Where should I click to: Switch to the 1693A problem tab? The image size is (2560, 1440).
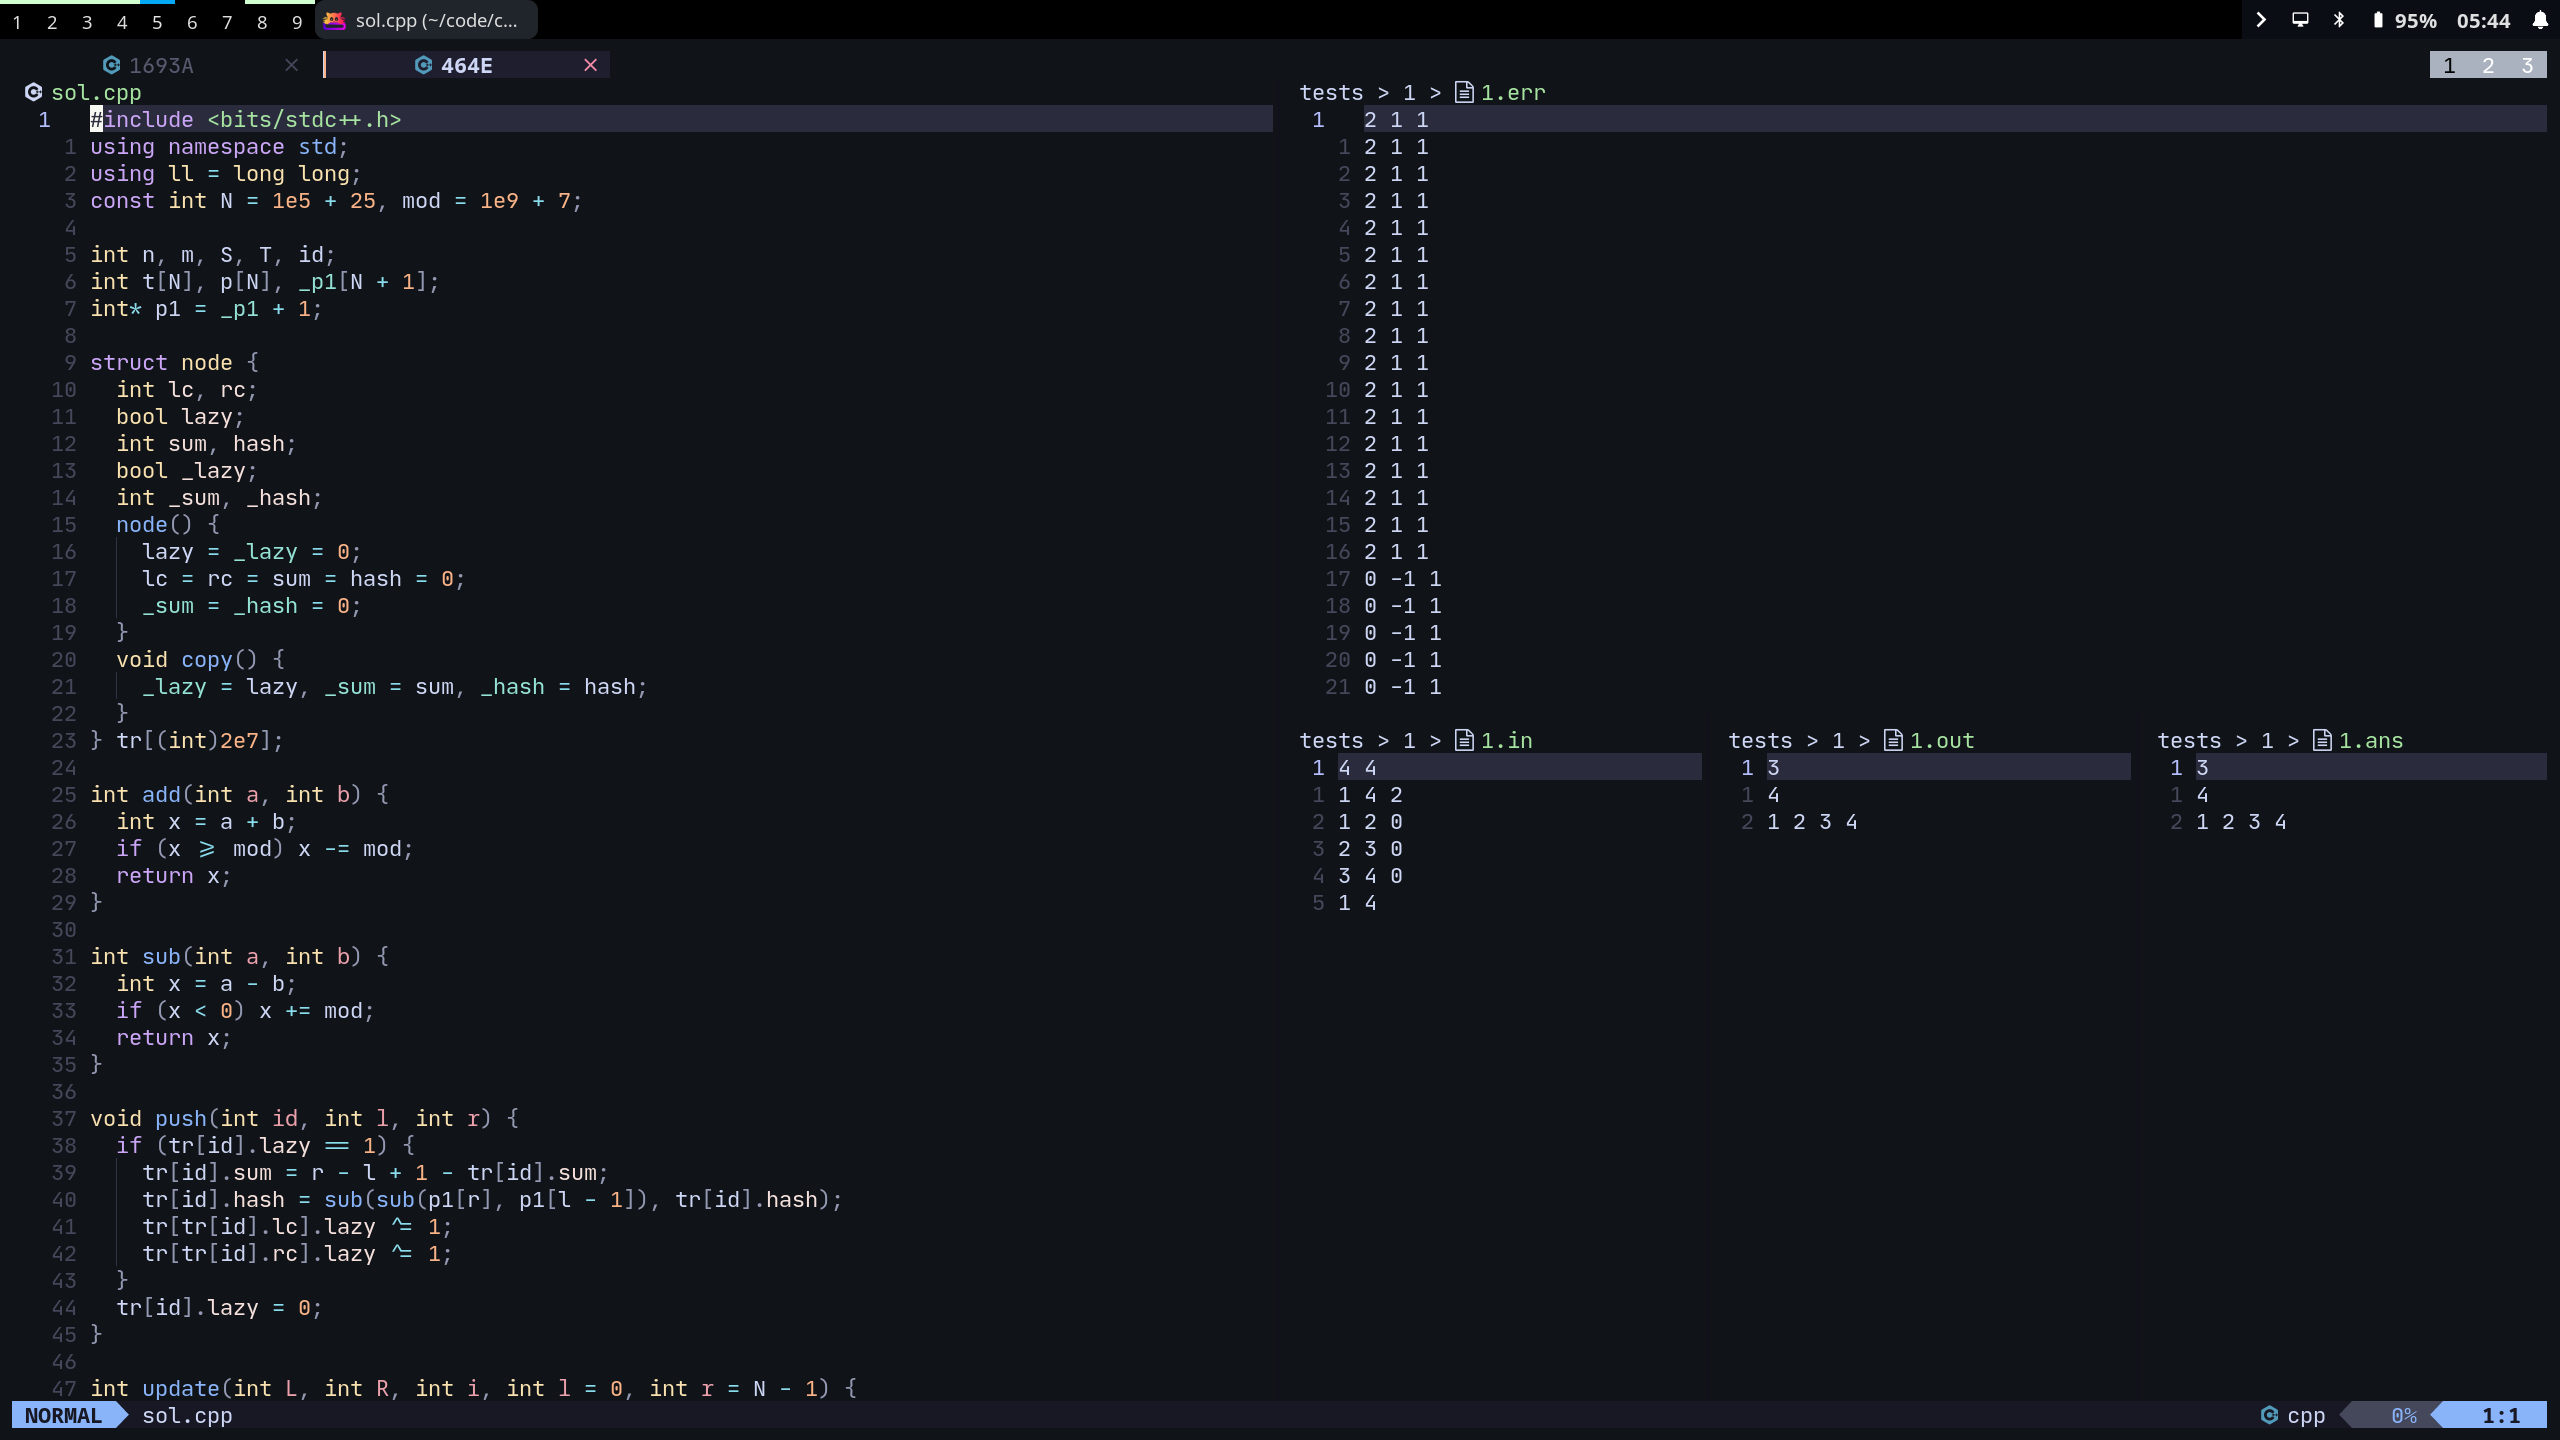pyautogui.click(x=164, y=65)
